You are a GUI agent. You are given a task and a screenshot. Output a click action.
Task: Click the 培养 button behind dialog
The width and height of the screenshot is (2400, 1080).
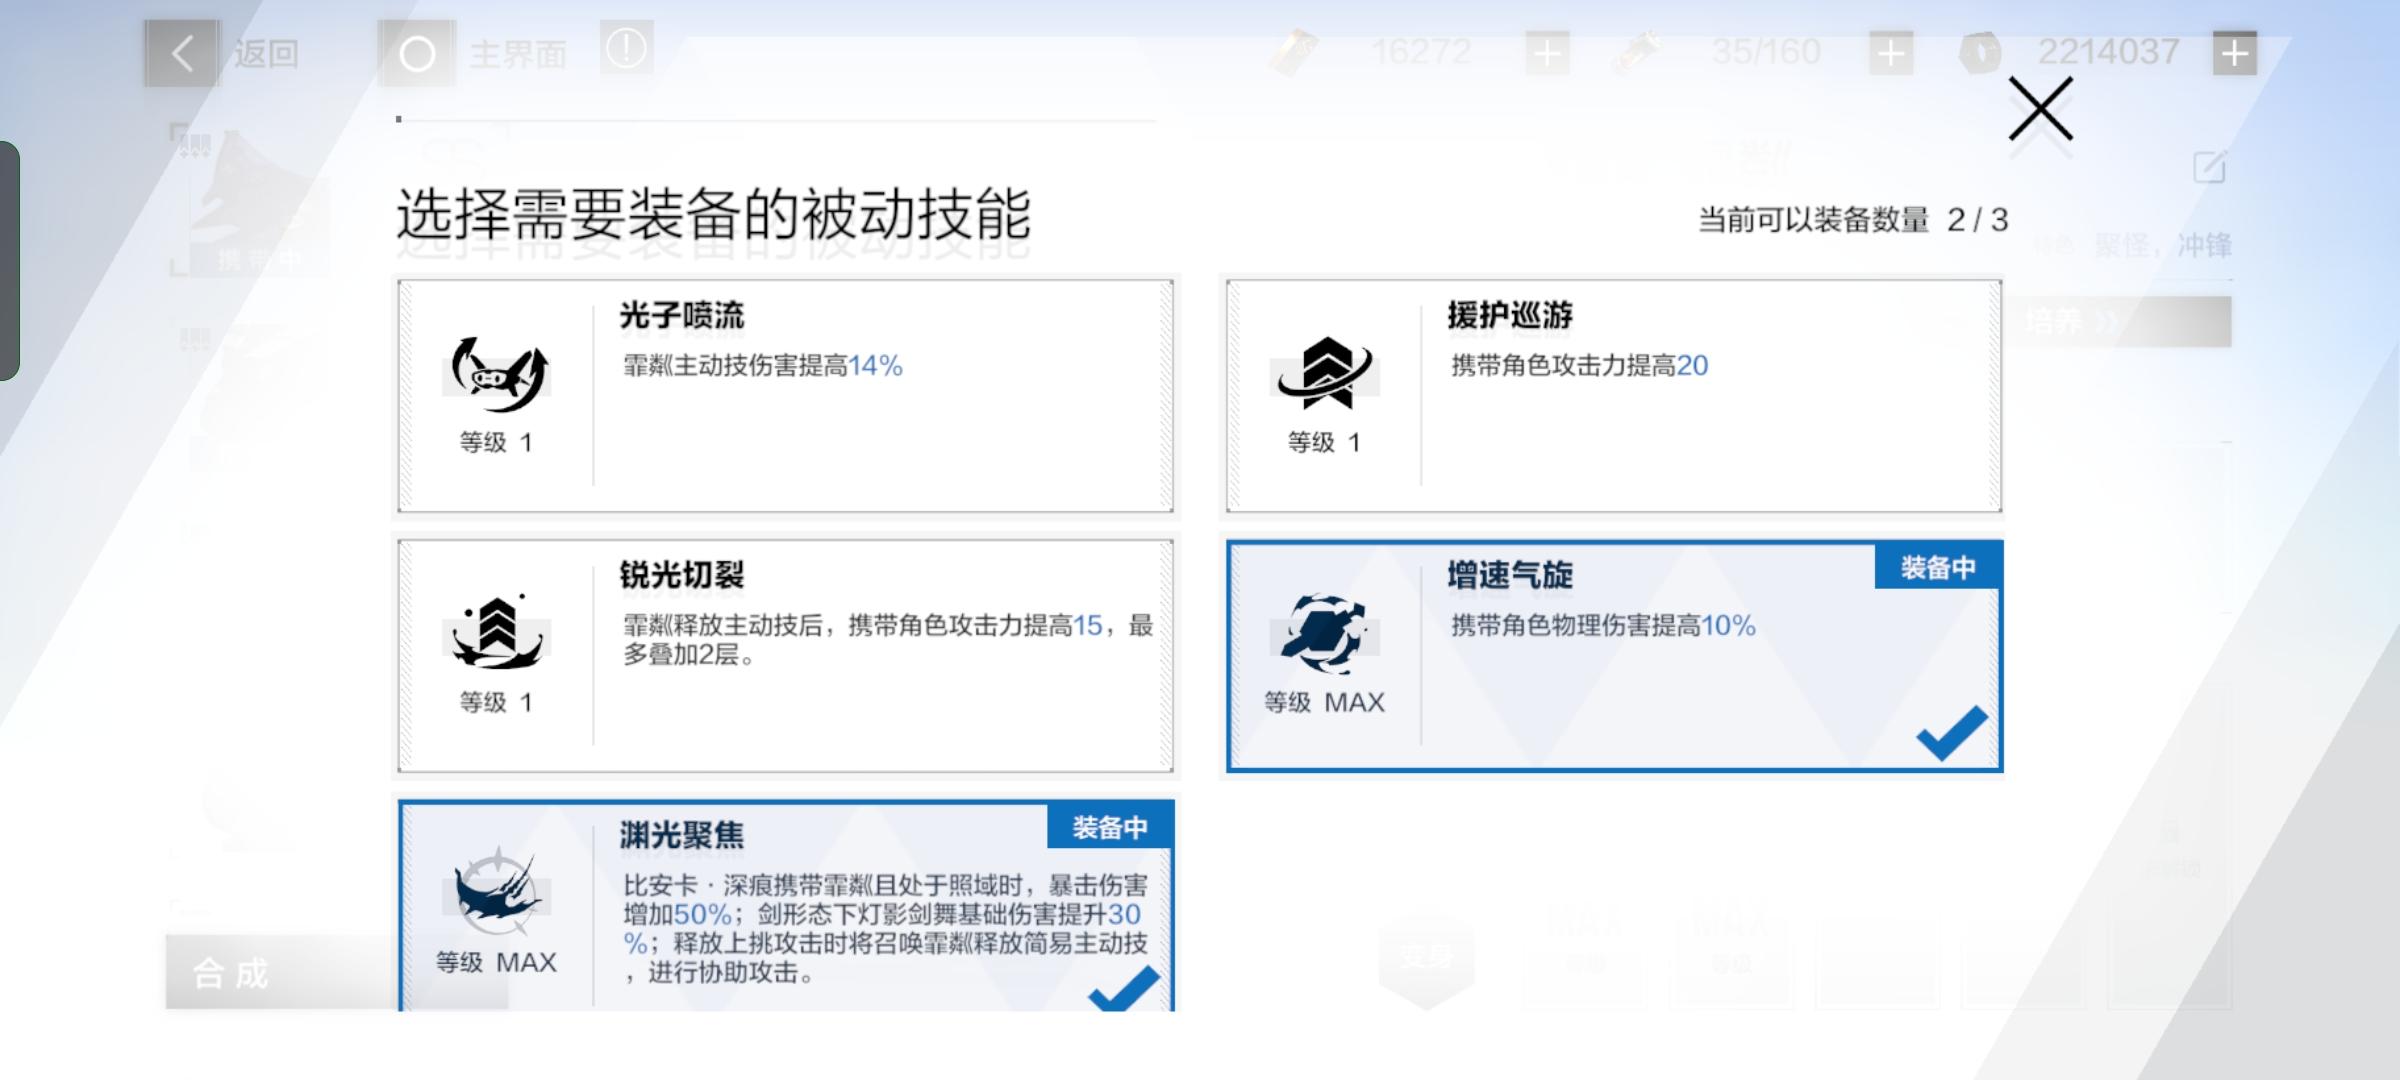point(2118,322)
